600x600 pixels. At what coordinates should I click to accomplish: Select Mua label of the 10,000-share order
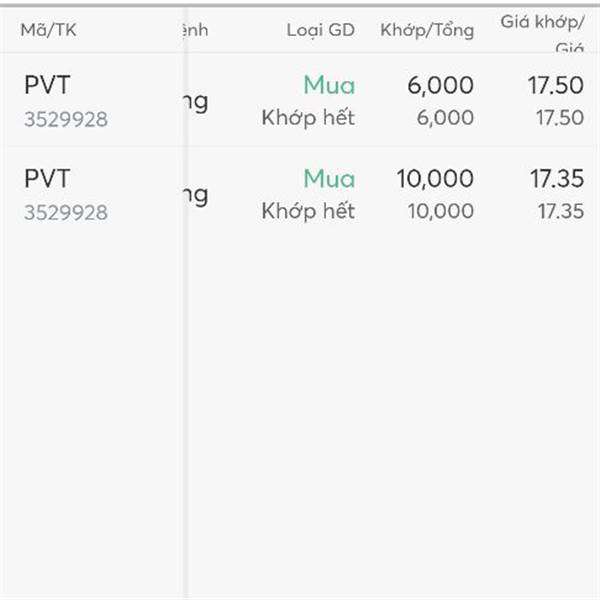[329, 179]
